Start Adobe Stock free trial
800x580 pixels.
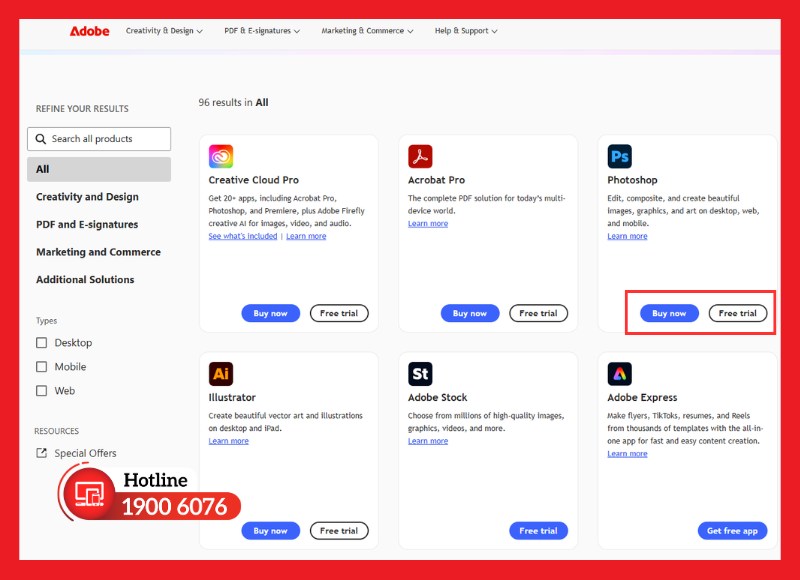coord(539,531)
